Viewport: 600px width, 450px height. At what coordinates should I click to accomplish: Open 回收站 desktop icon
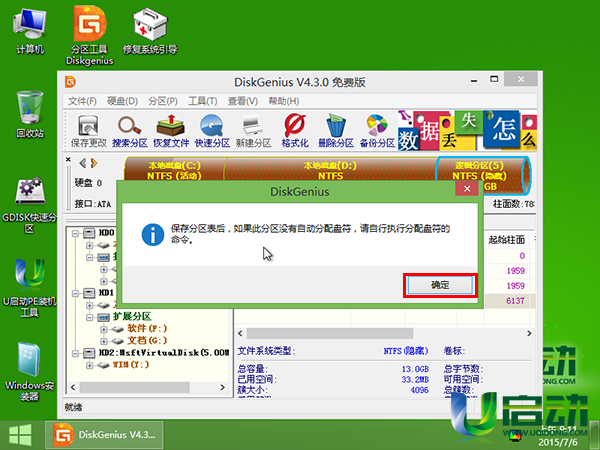pos(29,114)
